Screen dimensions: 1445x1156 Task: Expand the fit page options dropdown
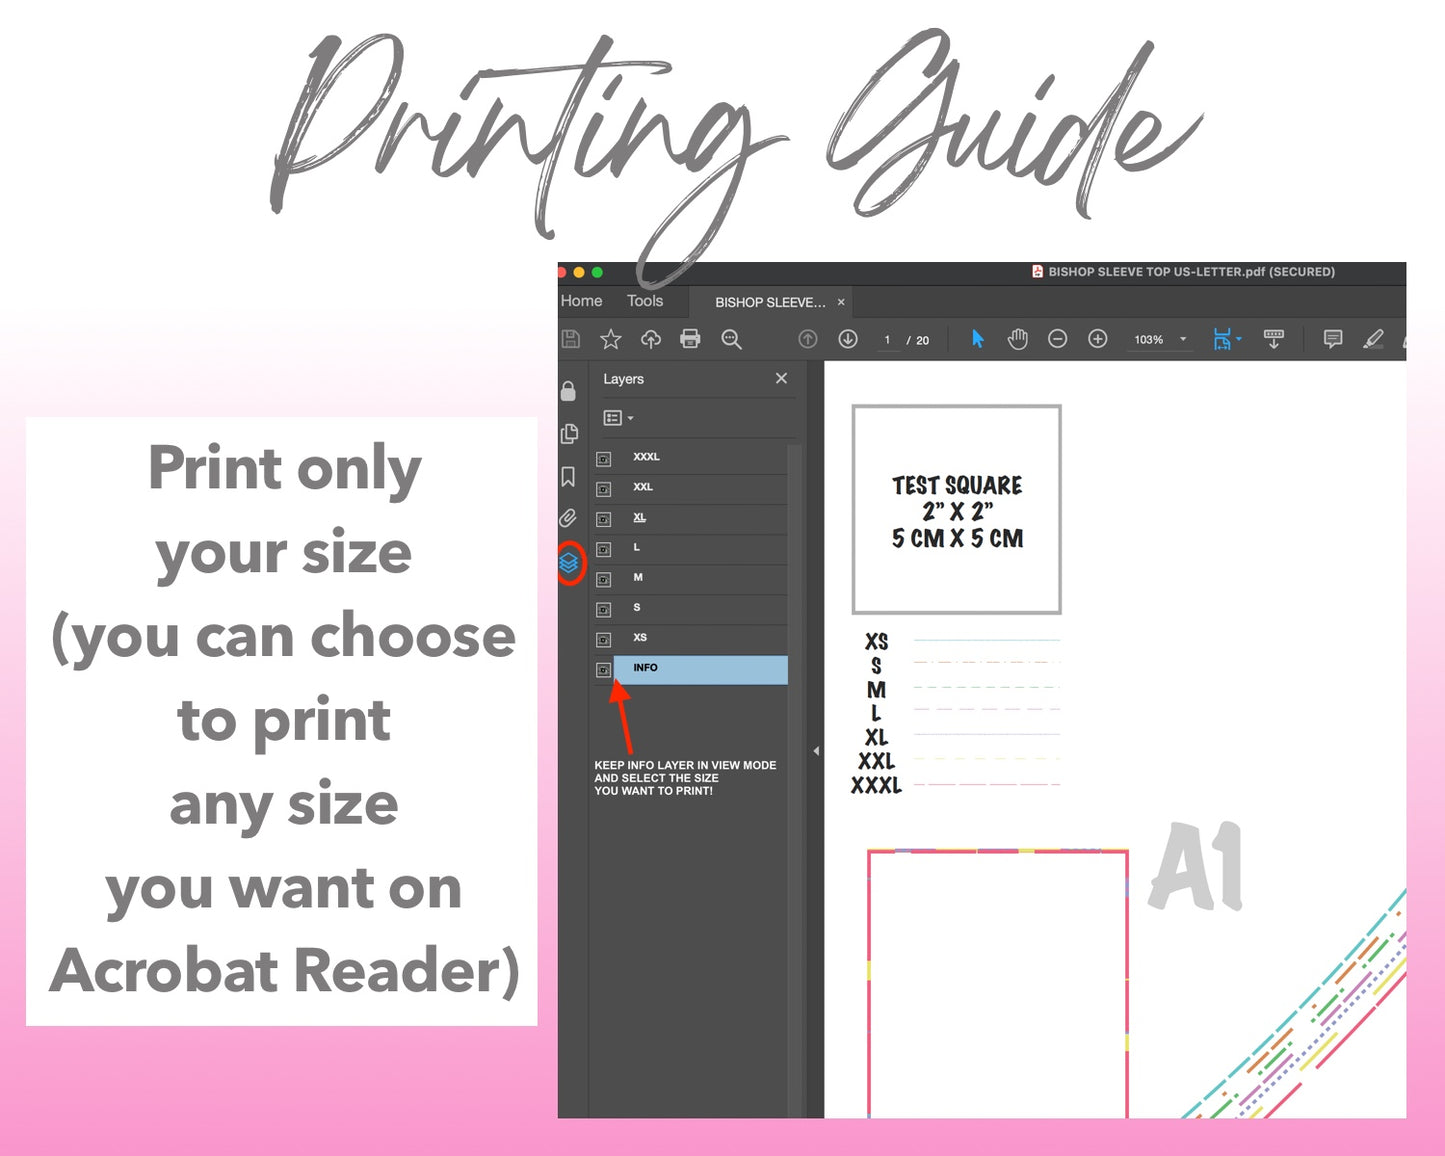[1239, 339]
